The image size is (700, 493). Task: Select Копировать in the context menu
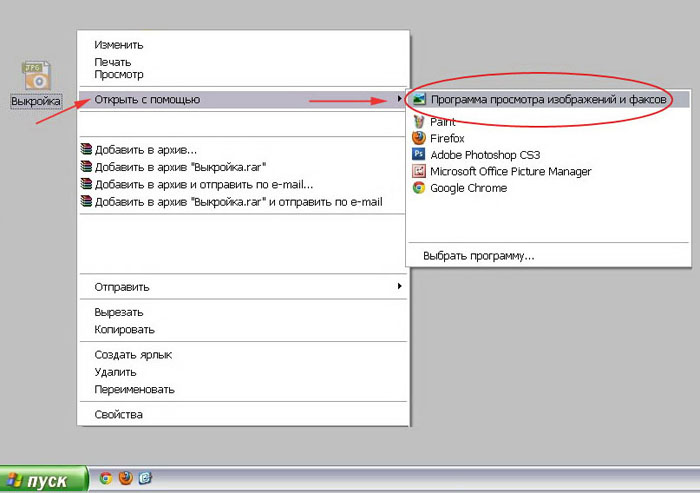click(124, 329)
